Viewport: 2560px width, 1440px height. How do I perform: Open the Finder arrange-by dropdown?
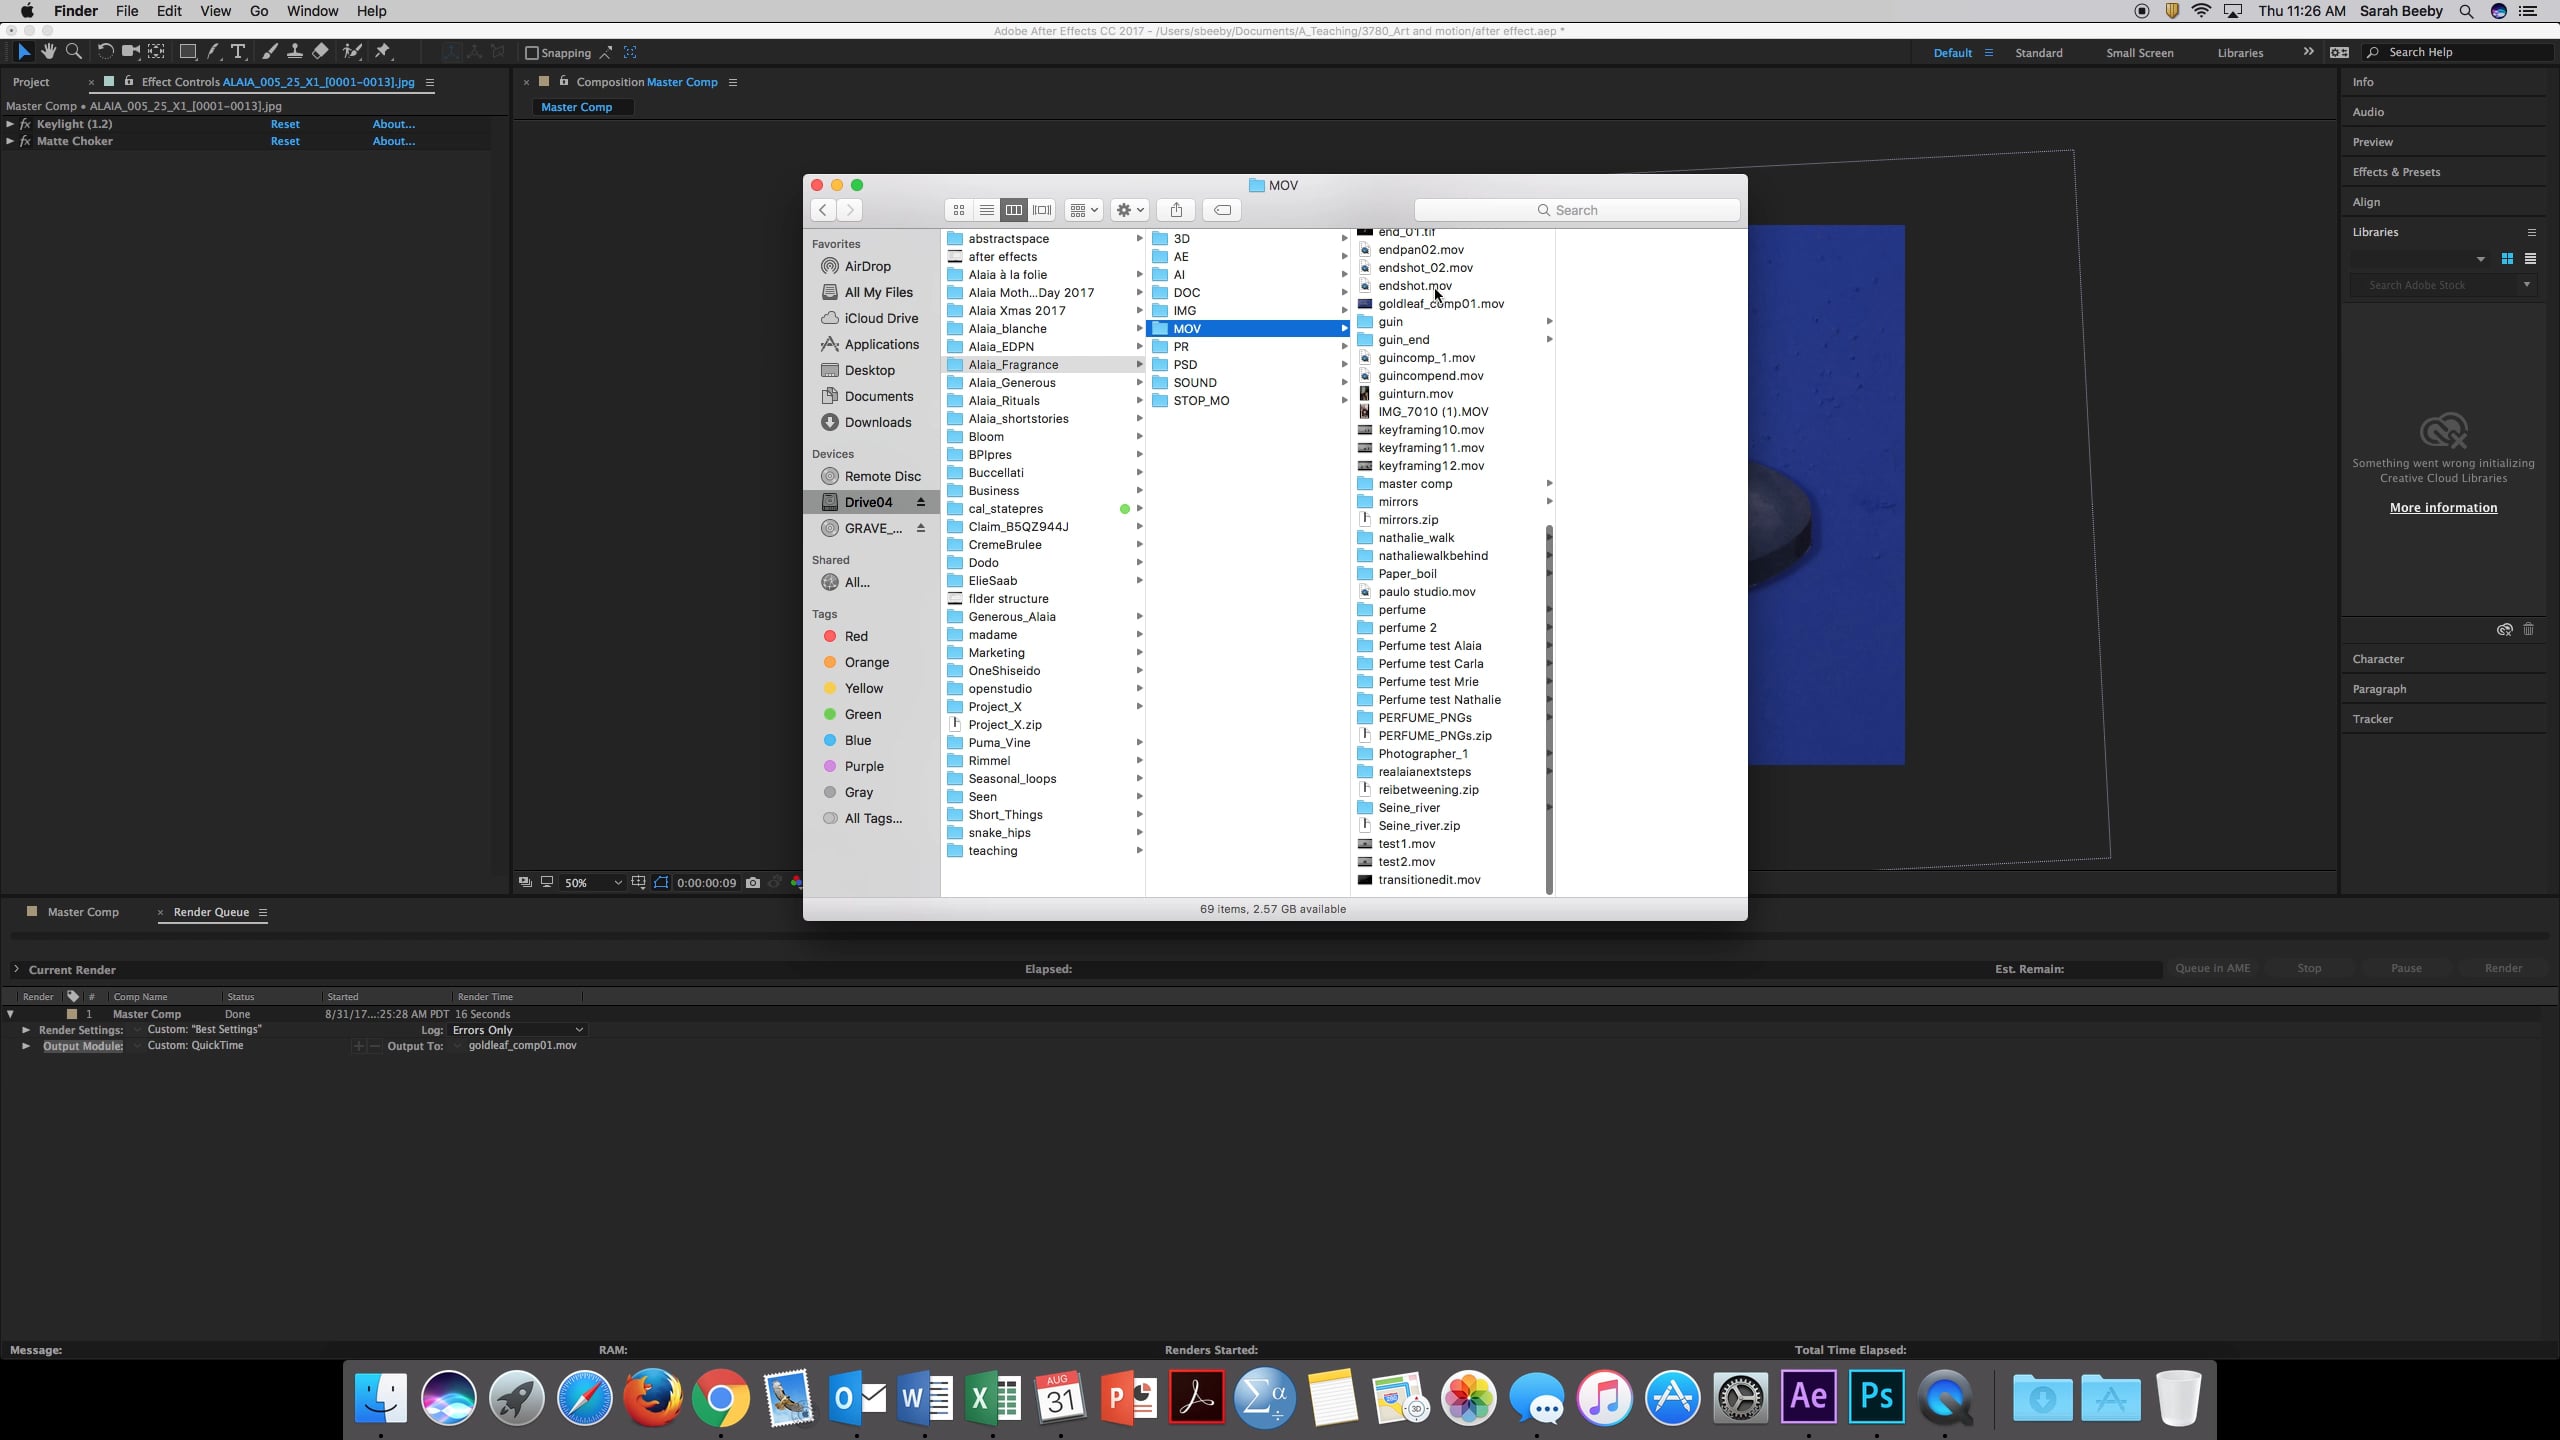point(1083,210)
